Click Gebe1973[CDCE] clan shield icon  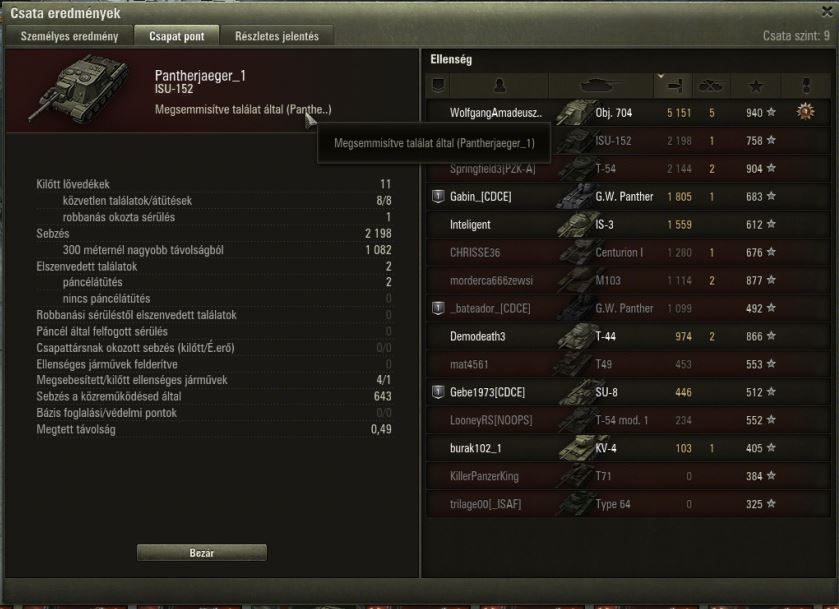[438, 392]
